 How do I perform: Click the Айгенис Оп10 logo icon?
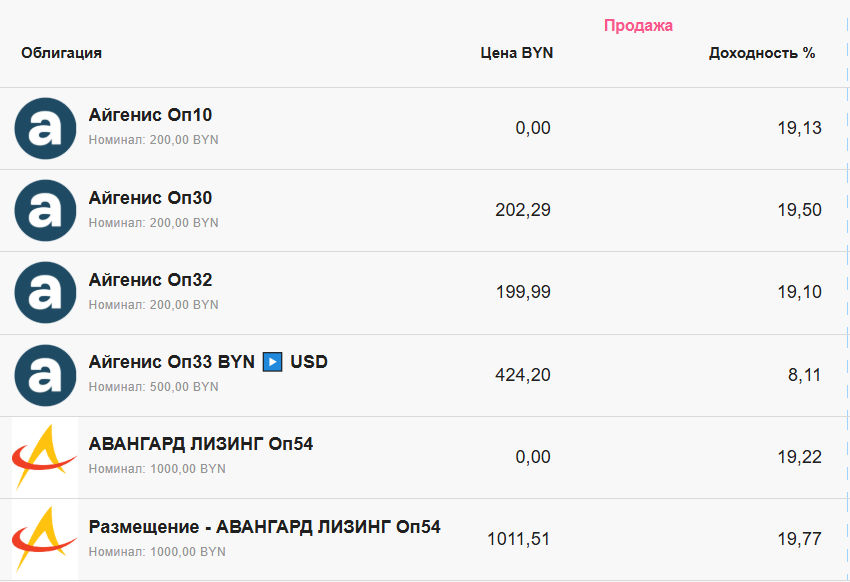click(x=45, y=128)
